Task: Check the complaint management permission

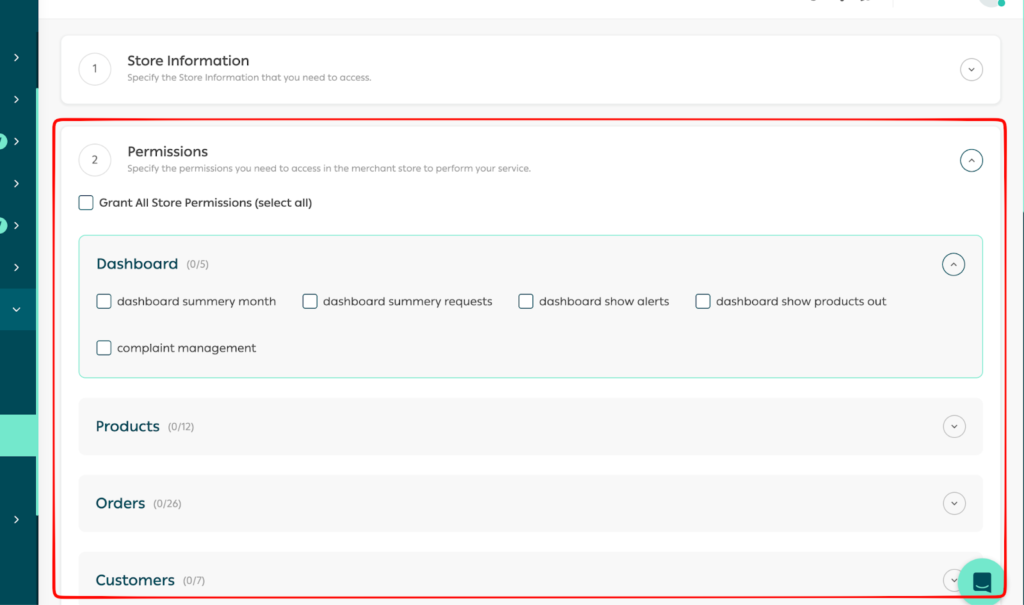Action: pos(104,348)
